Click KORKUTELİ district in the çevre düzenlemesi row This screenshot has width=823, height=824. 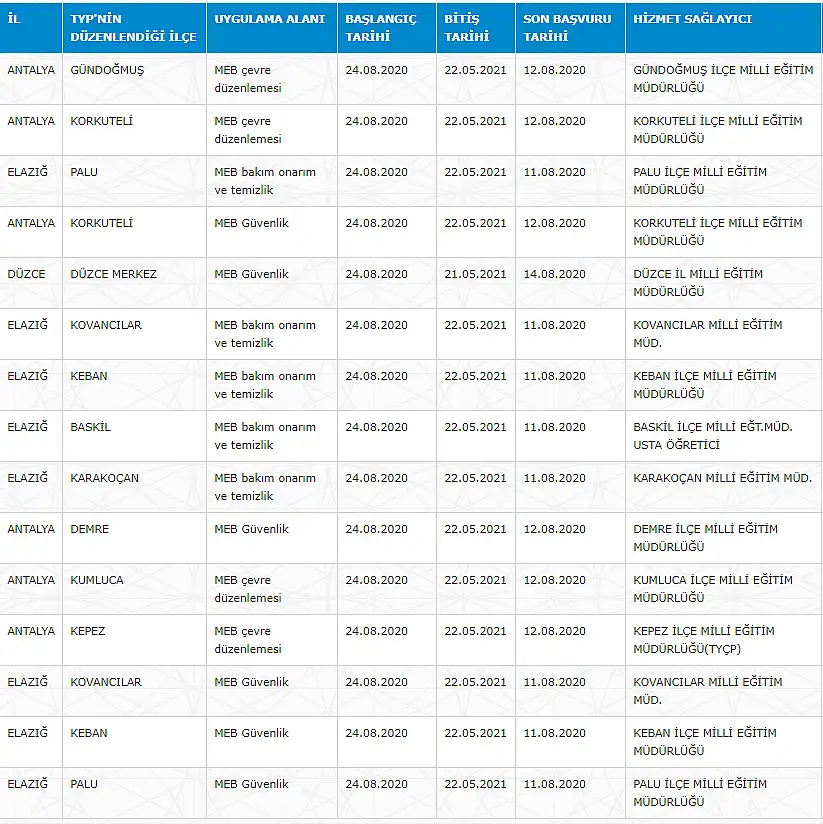click(x=135, y=130)
